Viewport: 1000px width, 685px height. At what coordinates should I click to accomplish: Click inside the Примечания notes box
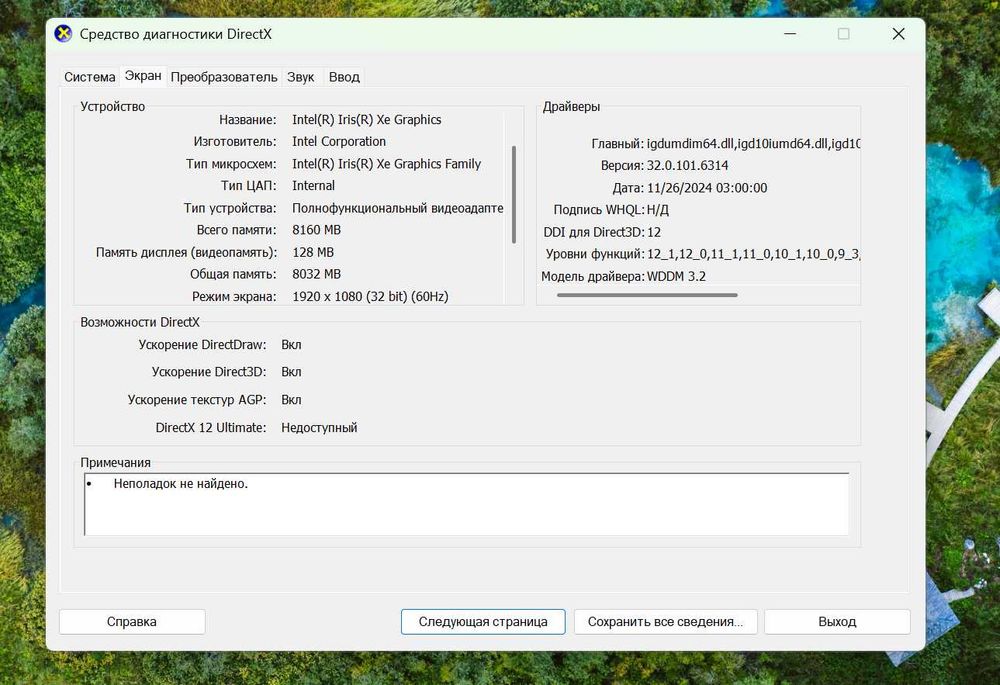[x=466, y=504]
